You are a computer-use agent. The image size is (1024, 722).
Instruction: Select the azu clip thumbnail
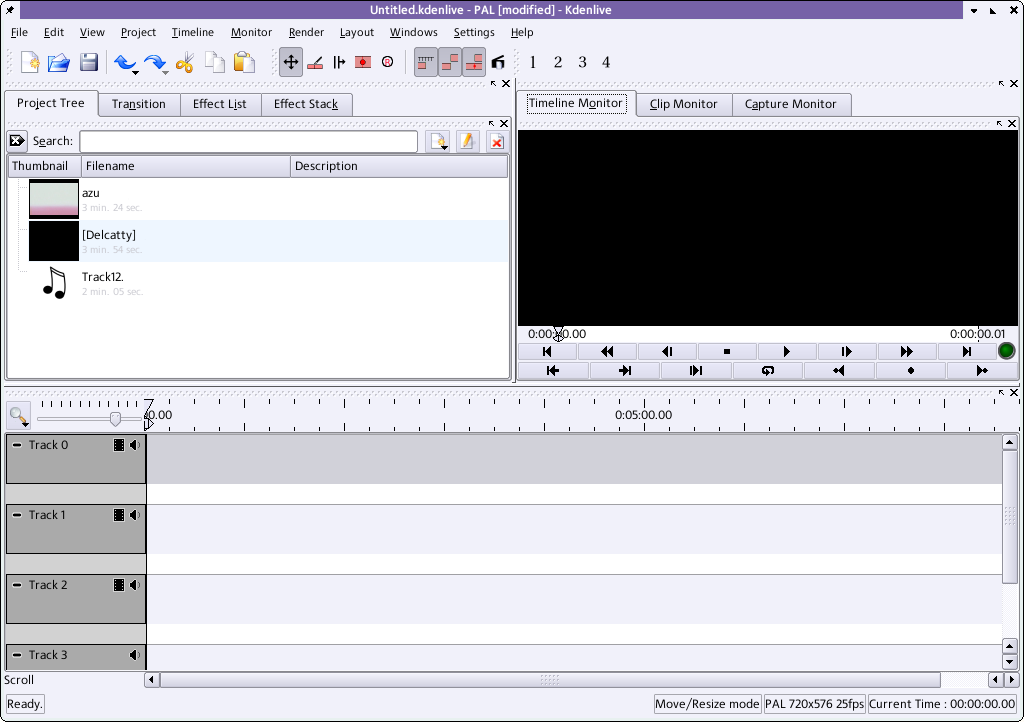point(54,198)
